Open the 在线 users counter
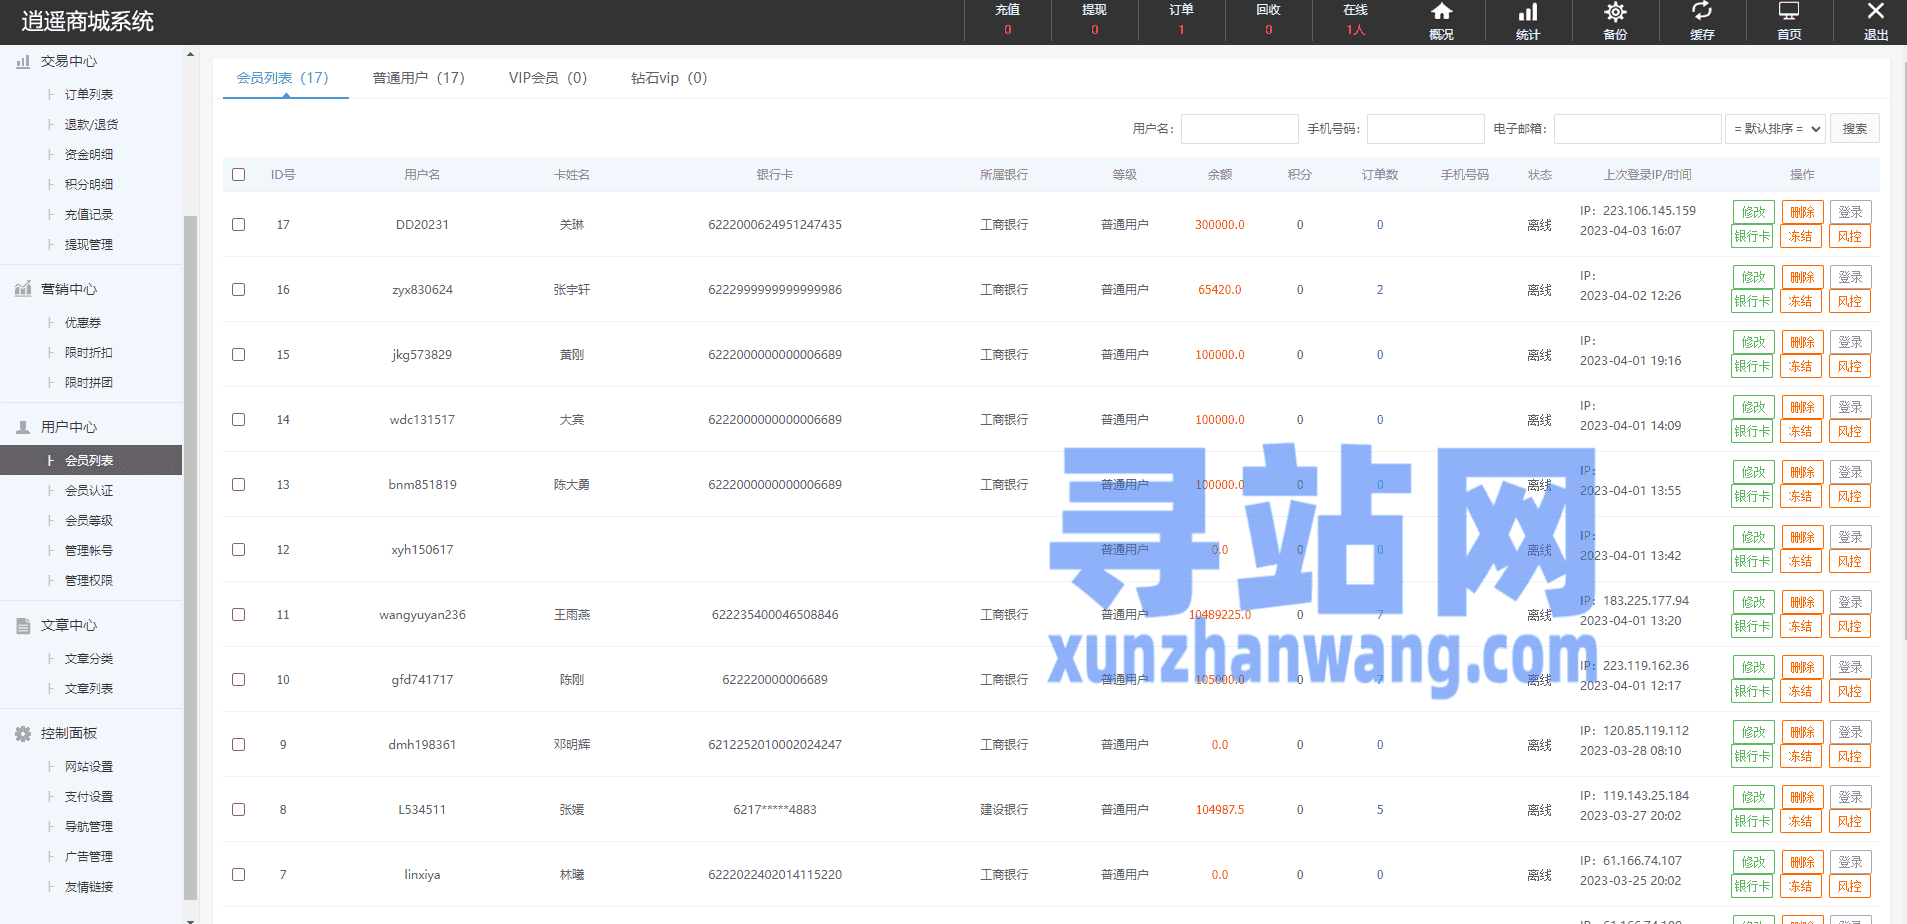Screen dimensions: 1907x924 [1356, 20]
